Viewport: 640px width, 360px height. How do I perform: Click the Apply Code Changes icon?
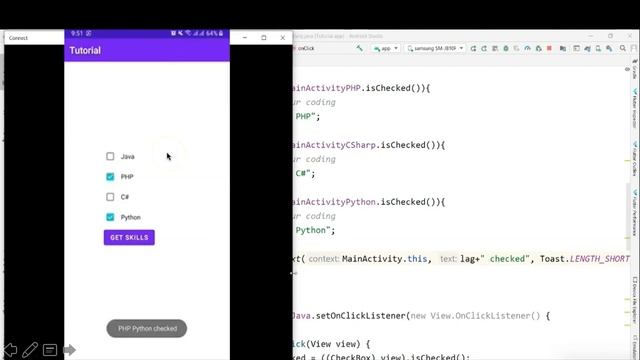click(x=495, y=49)
